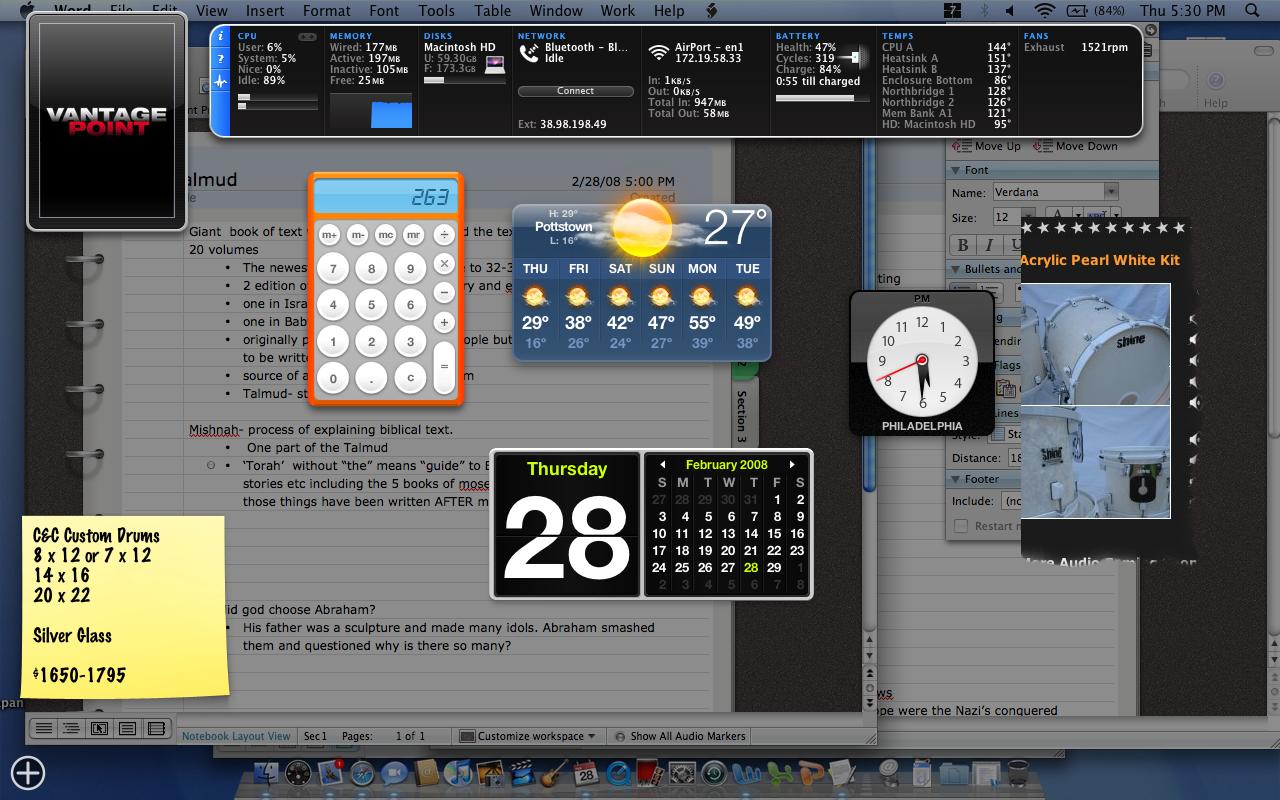
Task: Toggle Bold in Word Formatting Palette
Action: click(963, 245)
